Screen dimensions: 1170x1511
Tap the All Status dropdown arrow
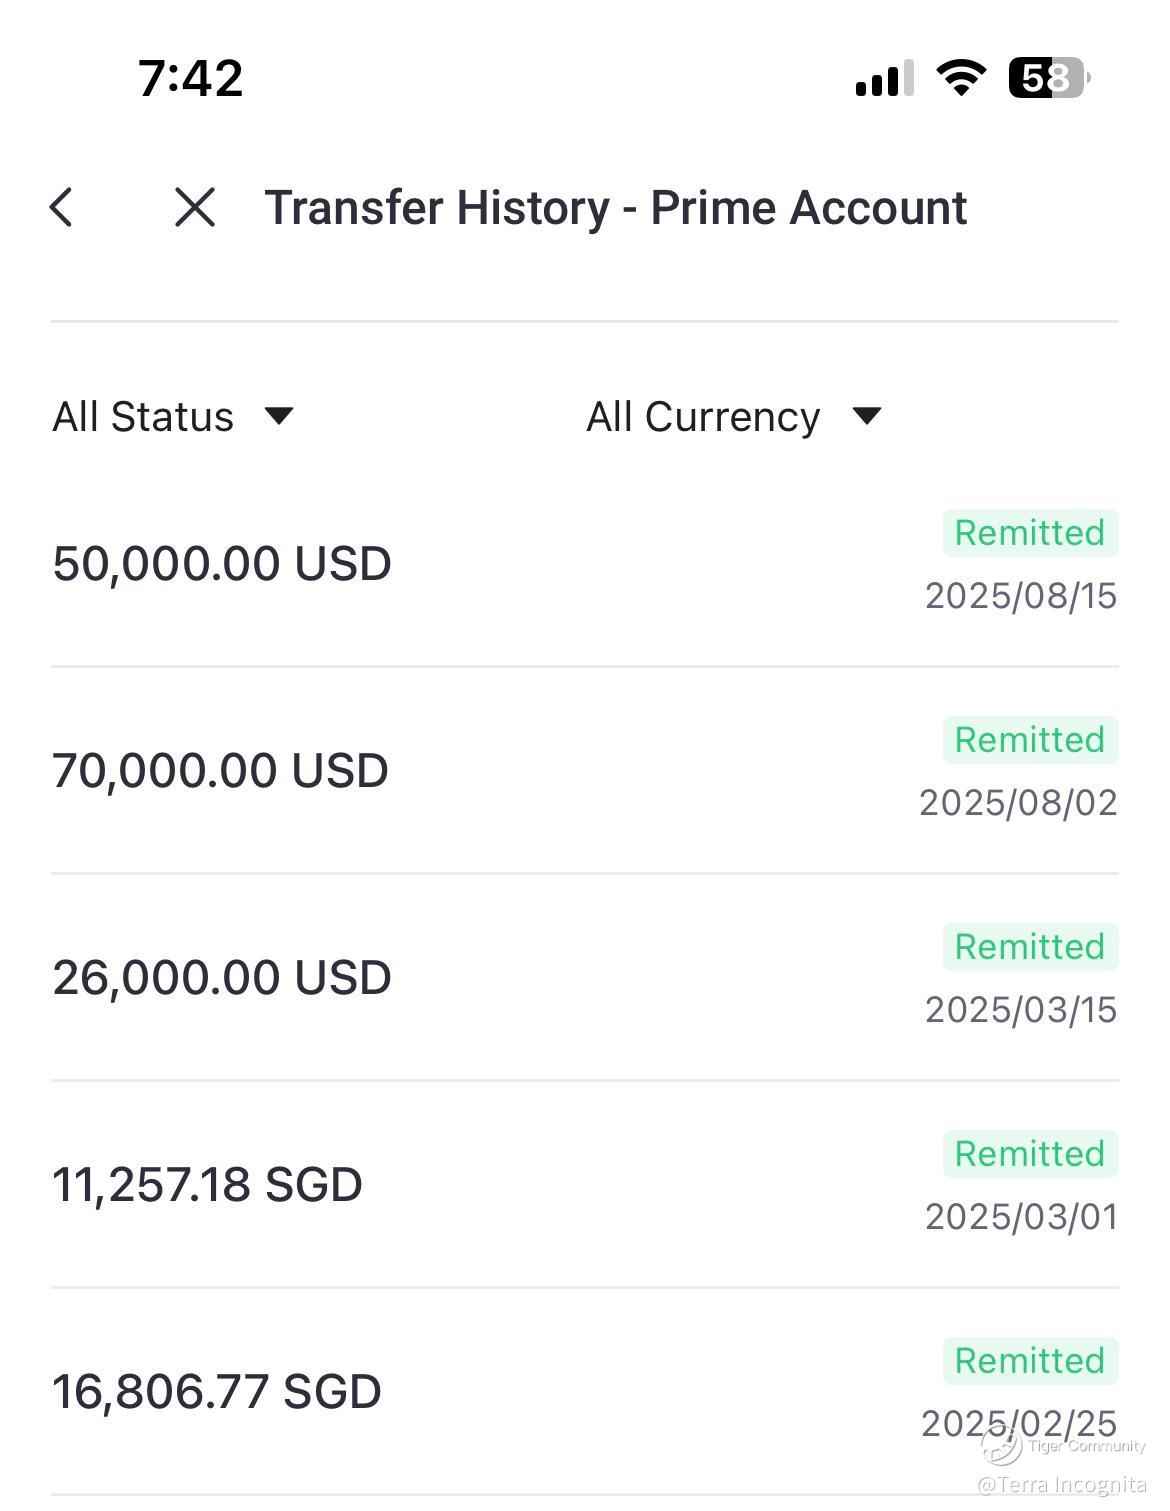(x=279, y=415)
